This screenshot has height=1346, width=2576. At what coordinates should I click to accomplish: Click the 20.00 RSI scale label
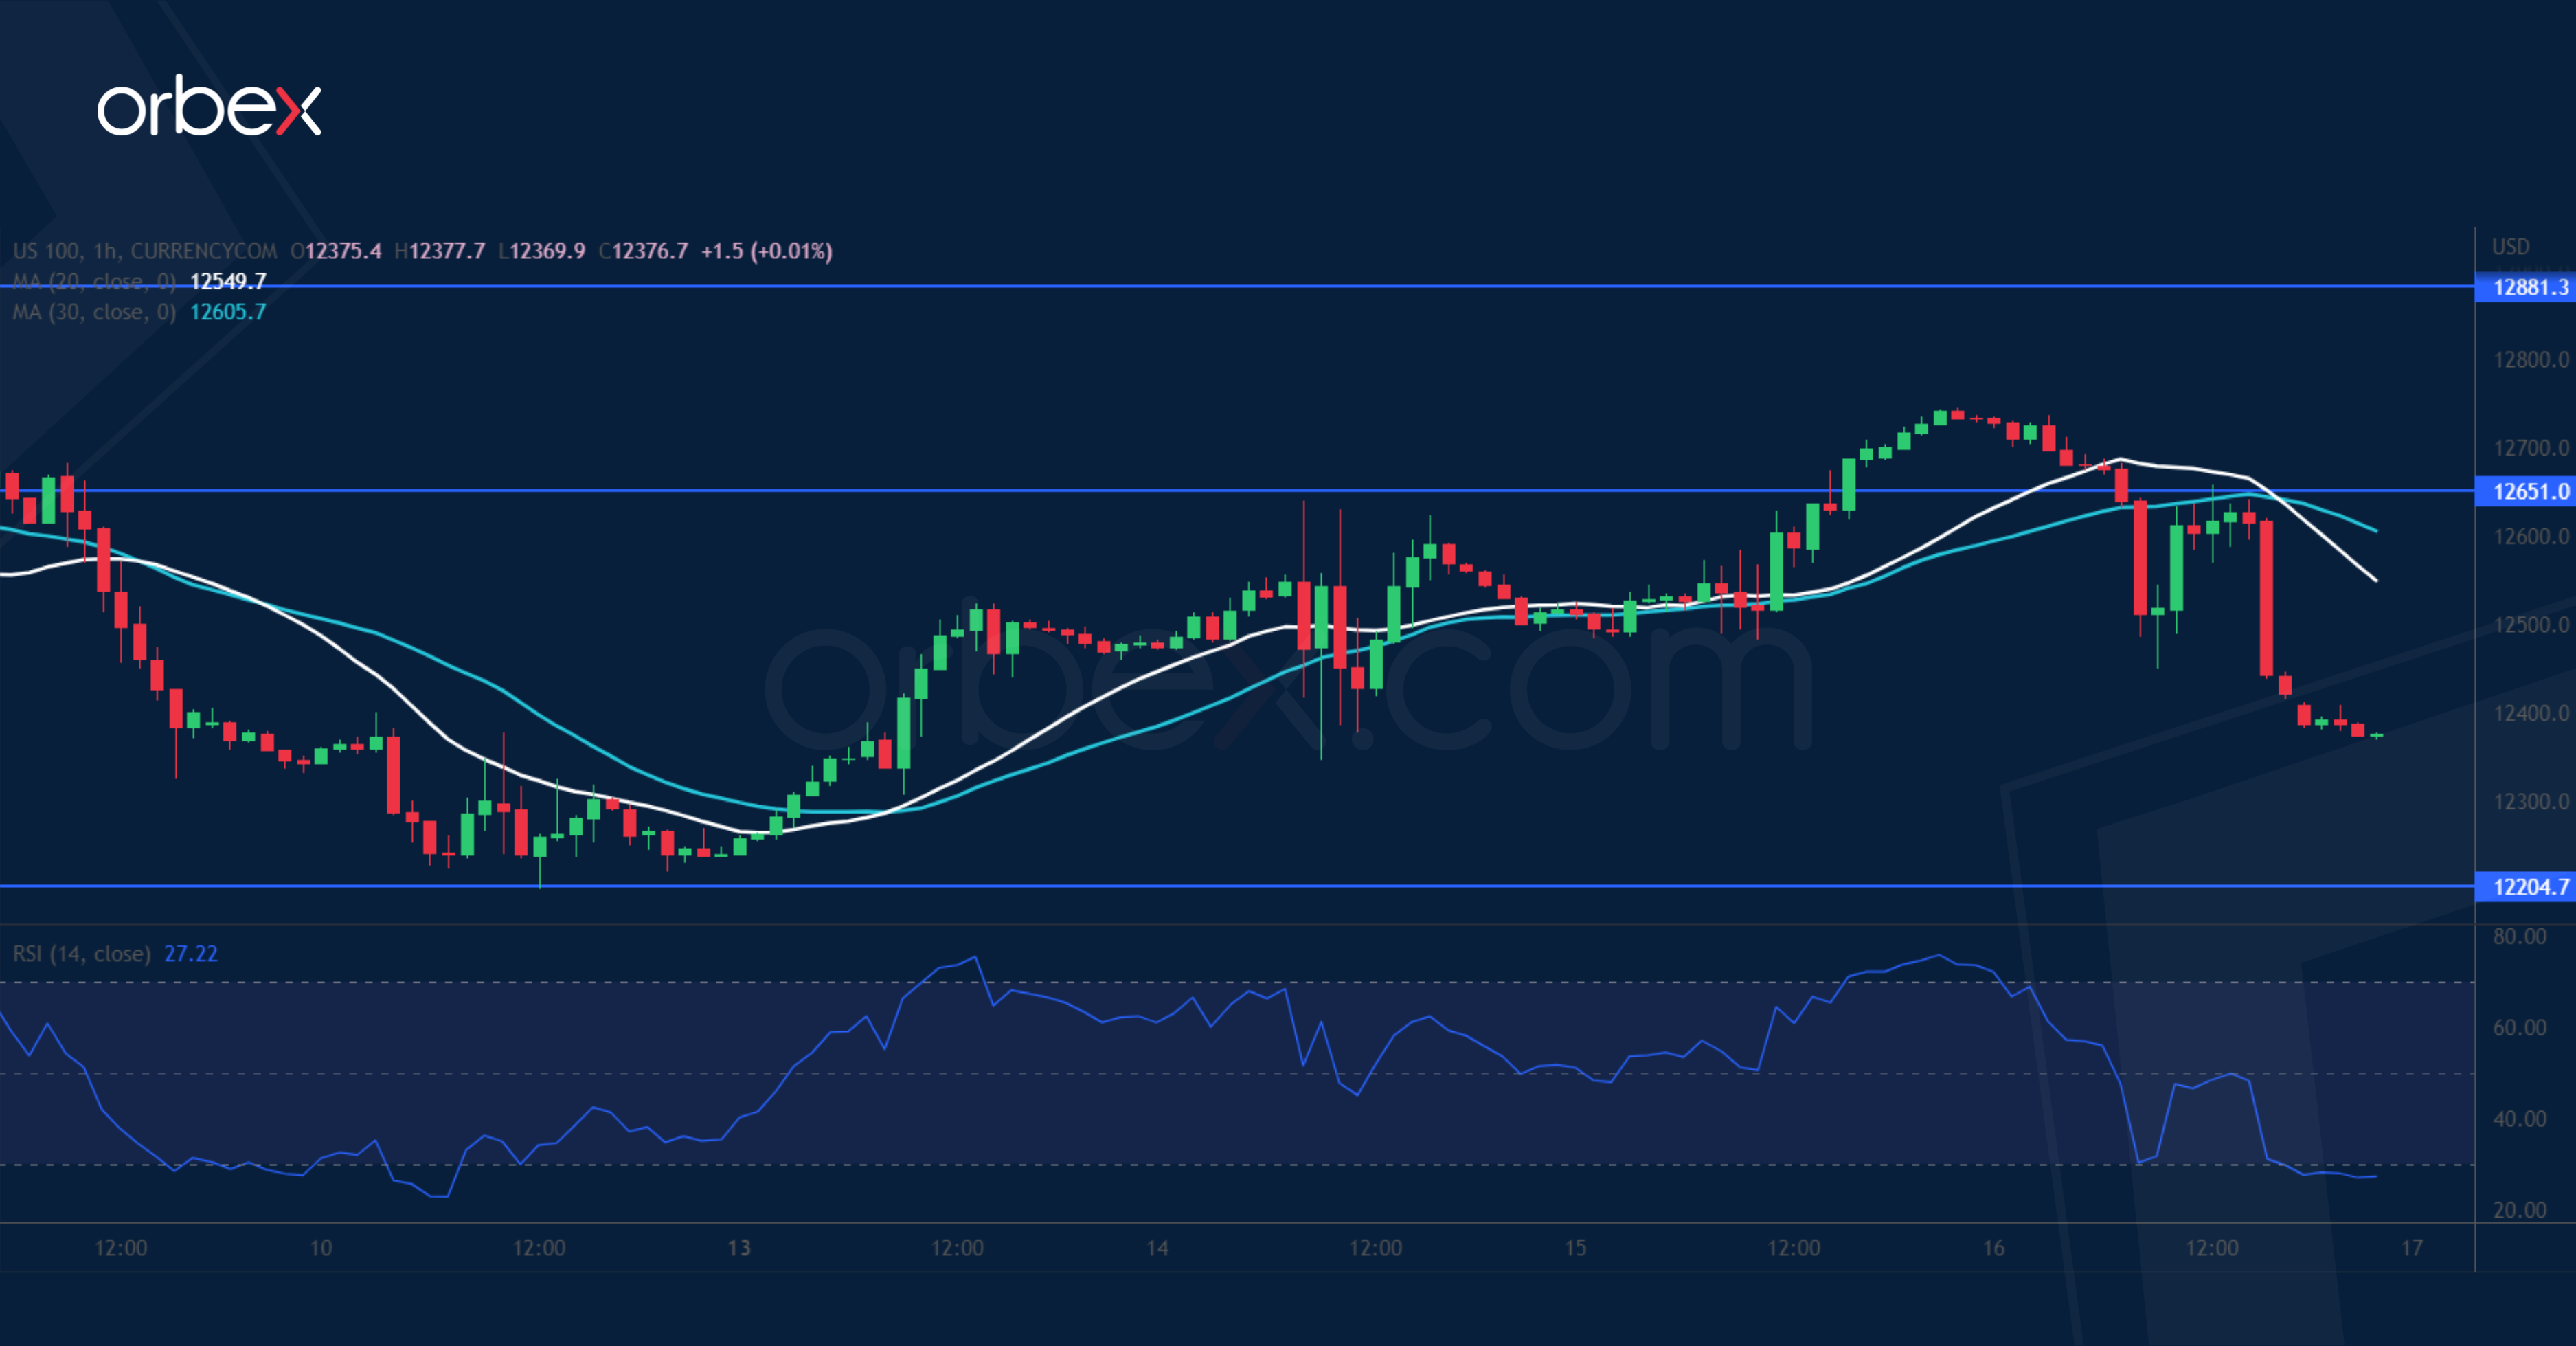pos(2519,1210)
